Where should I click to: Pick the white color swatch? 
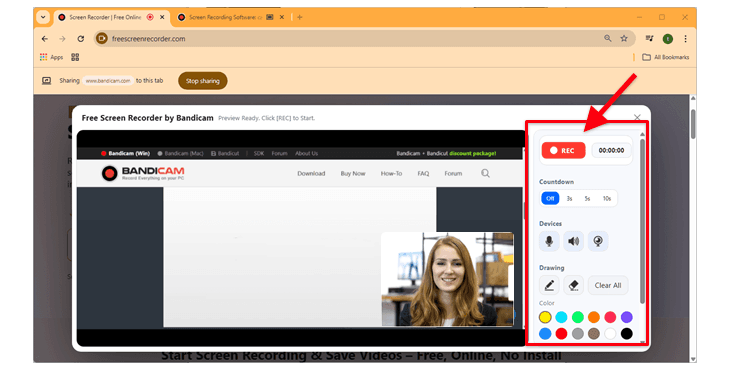pyautogui.click(x=610, y=333)
